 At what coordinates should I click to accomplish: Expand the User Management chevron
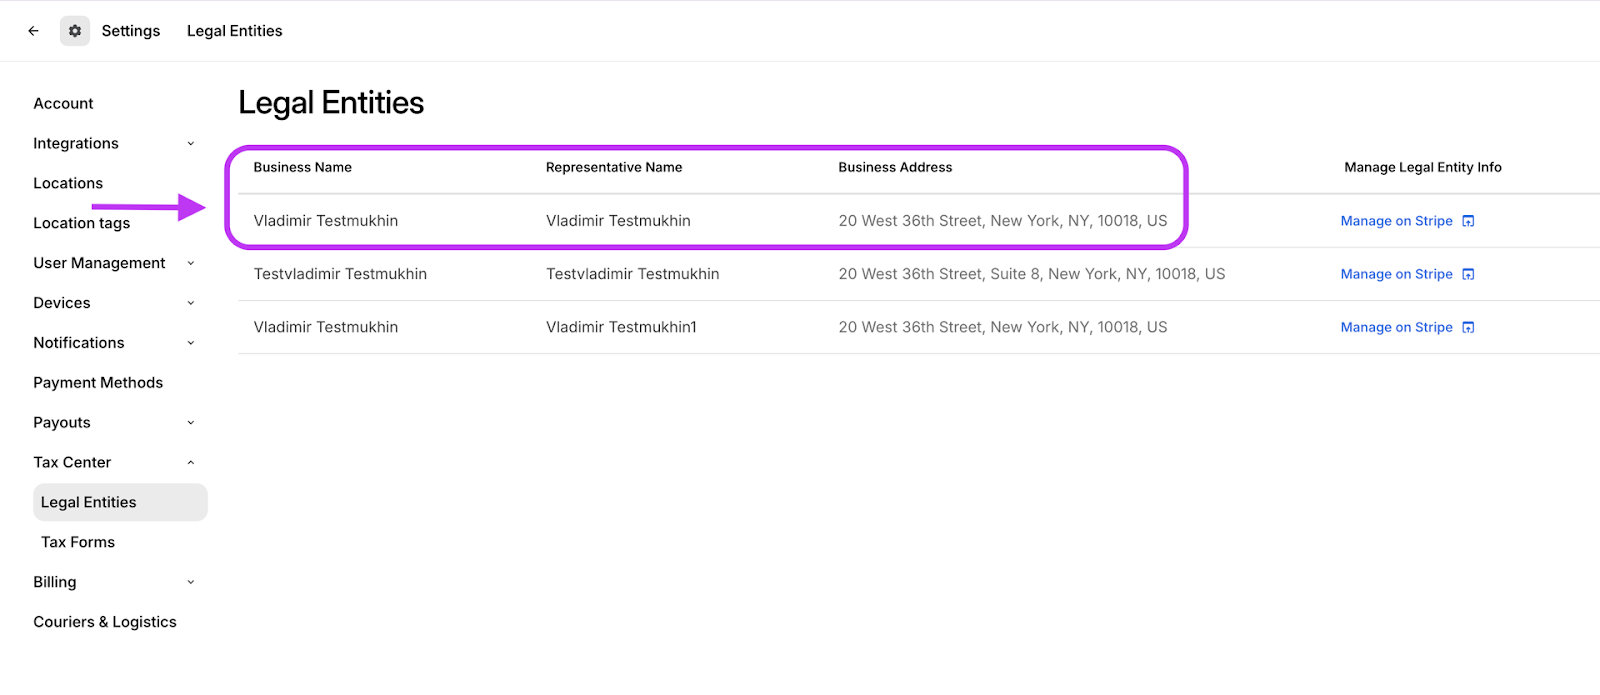pyautogui.click(x=191, y=263)
